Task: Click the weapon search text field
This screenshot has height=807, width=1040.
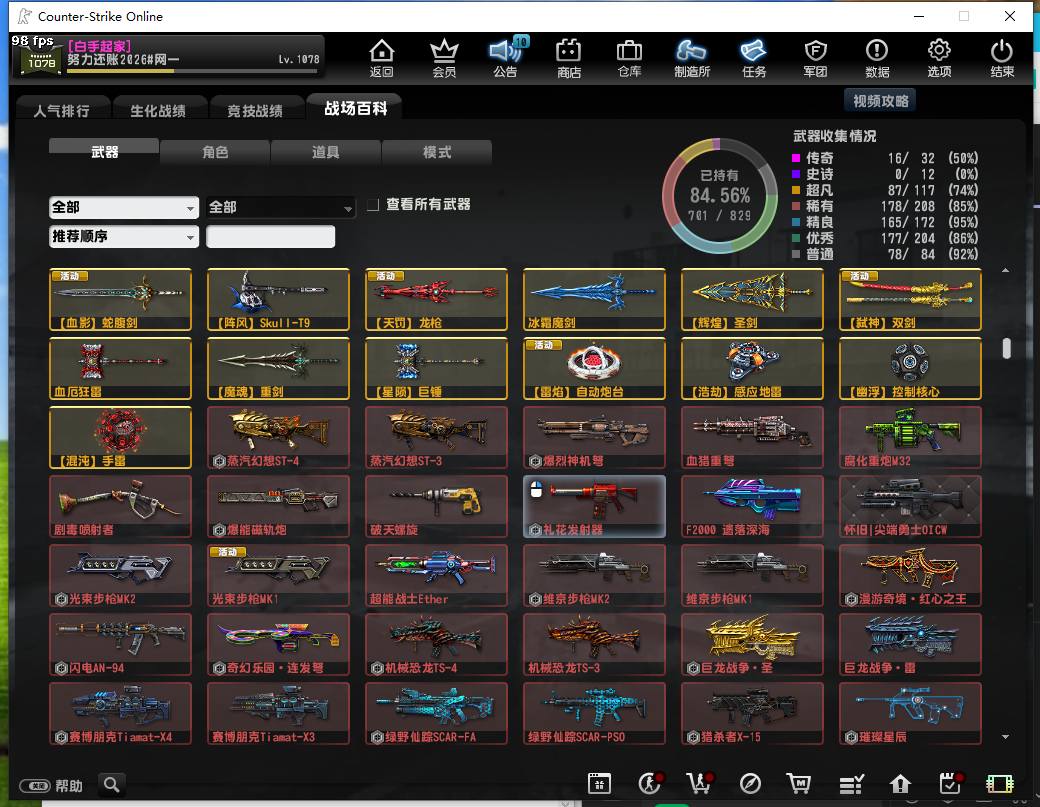Action: [x=271, y=237]
